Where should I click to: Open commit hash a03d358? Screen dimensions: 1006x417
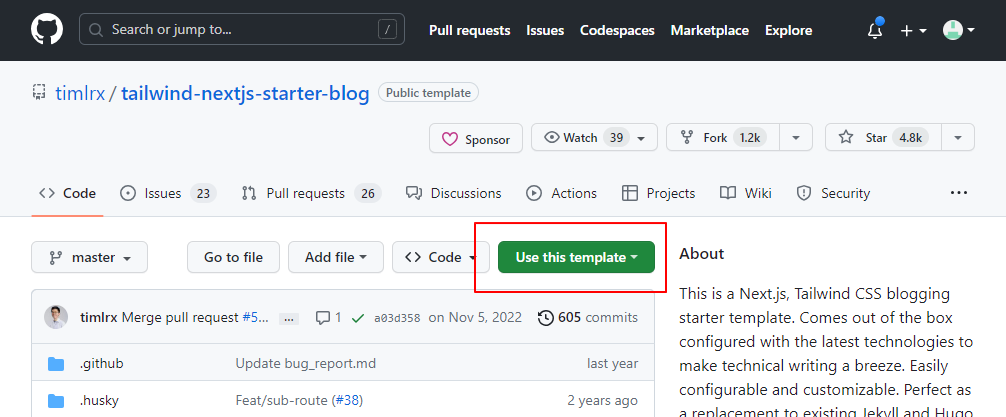click(397, 318)
